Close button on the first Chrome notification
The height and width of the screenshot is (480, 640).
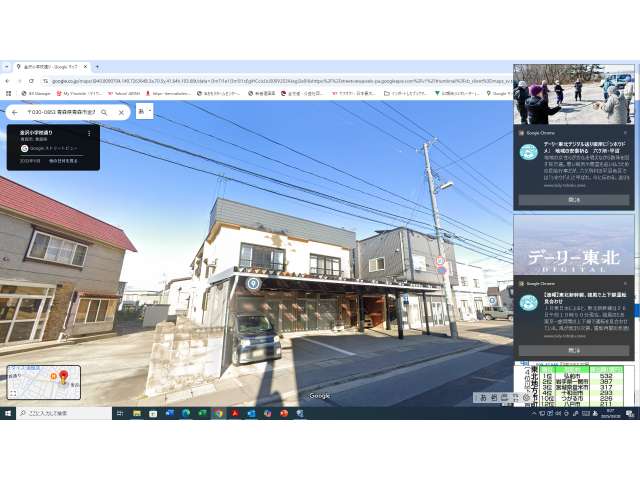574,200
